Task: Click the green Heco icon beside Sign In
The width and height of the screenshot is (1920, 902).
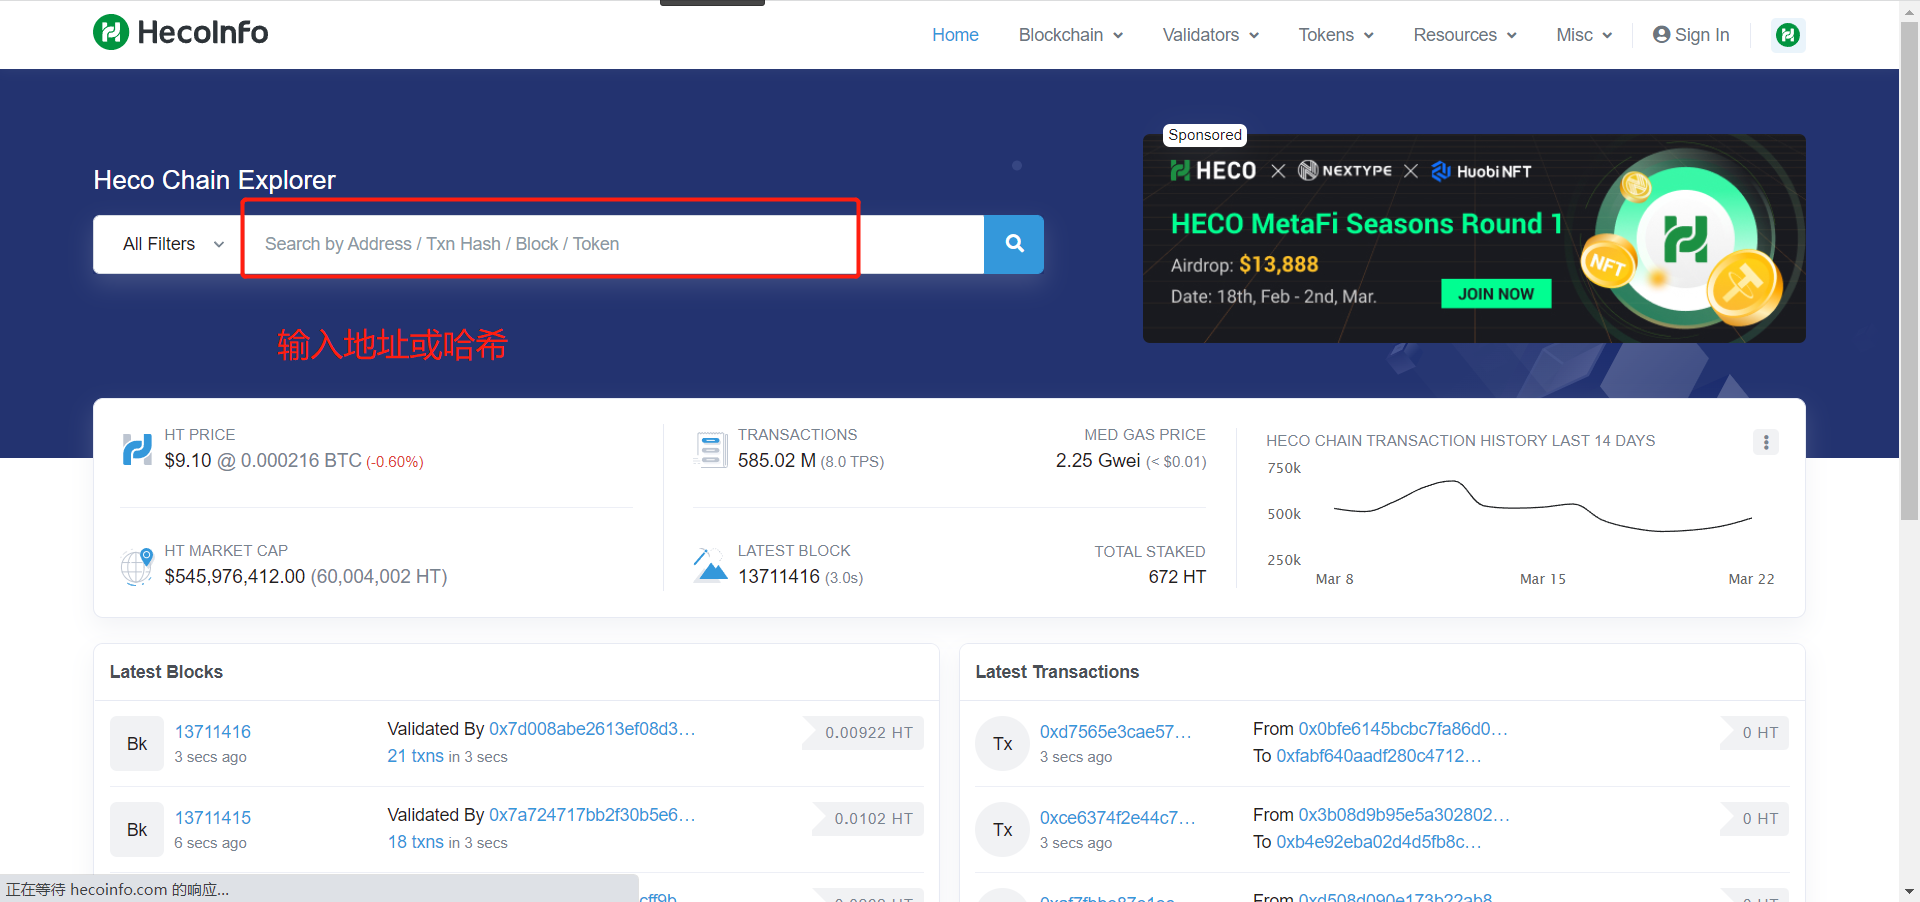Action: pyautogui.click(x=1787, y=35)
